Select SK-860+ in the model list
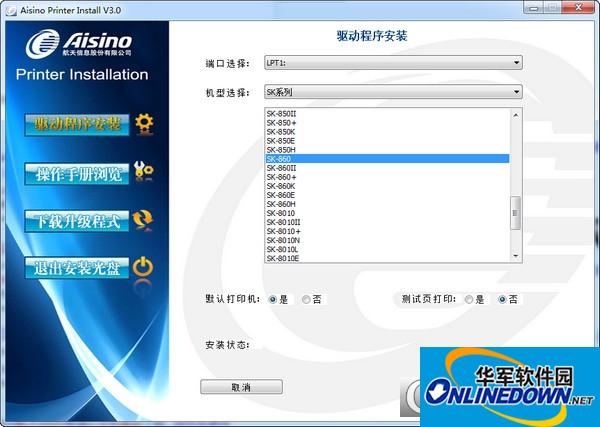This screenshot has height=427, width=600. 387,177
